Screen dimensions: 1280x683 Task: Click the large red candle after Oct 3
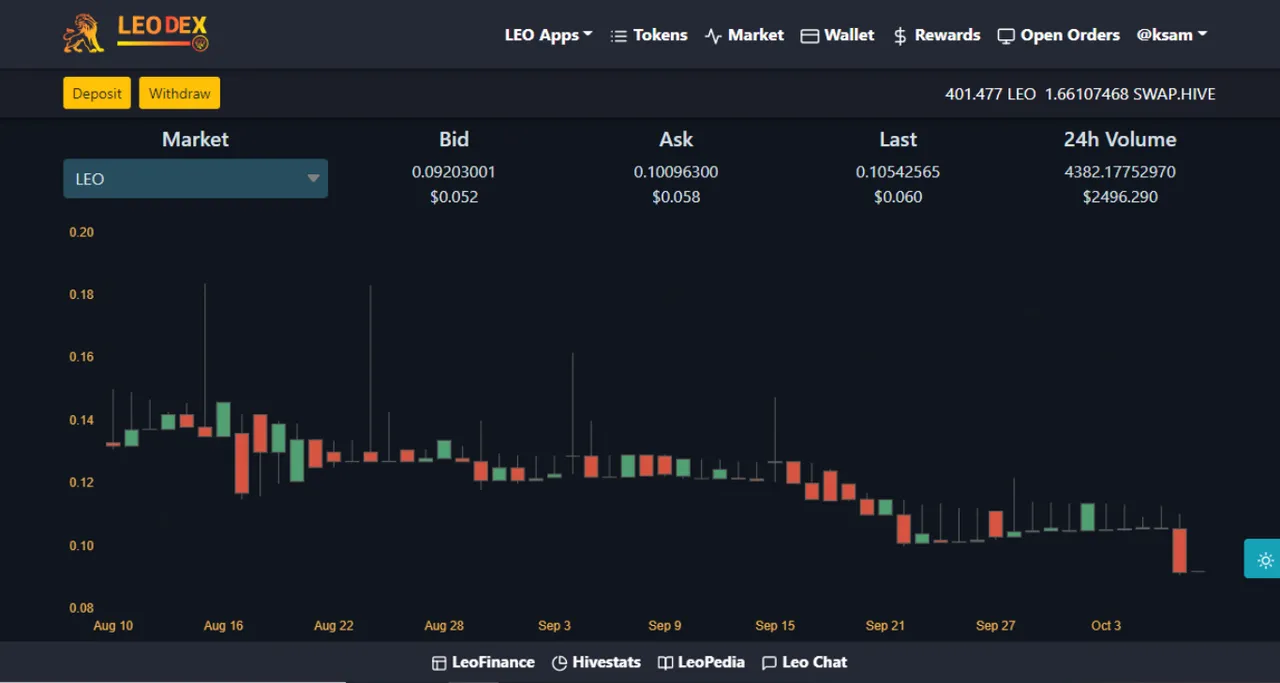1179,550
